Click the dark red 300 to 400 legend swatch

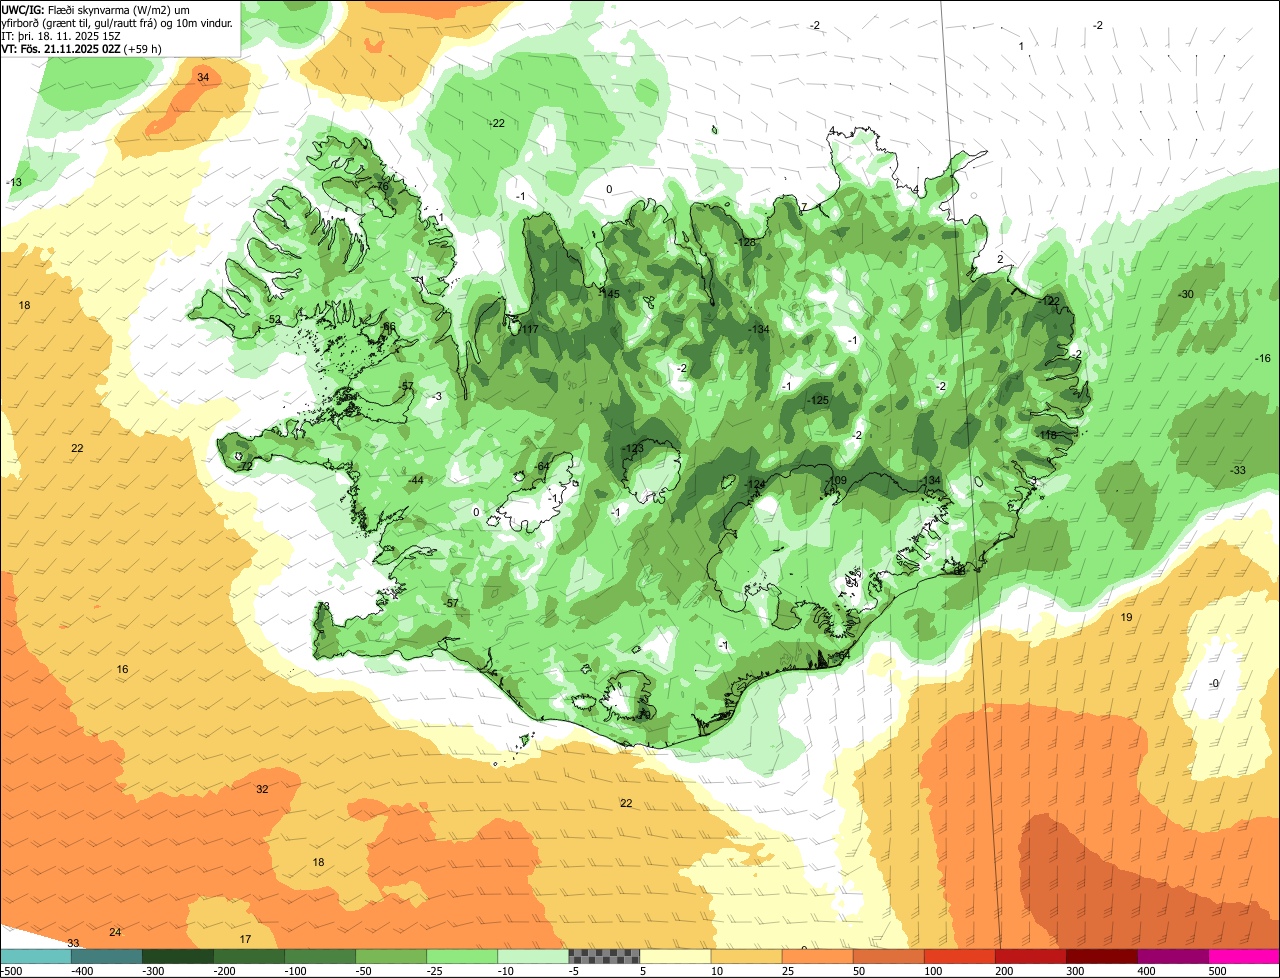pyautogui.click(x=1101, y=956)
